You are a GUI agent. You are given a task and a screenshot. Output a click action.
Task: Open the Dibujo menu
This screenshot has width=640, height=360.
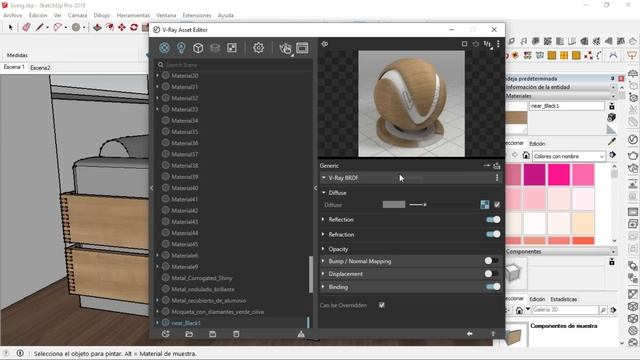[x=102, y=15]
